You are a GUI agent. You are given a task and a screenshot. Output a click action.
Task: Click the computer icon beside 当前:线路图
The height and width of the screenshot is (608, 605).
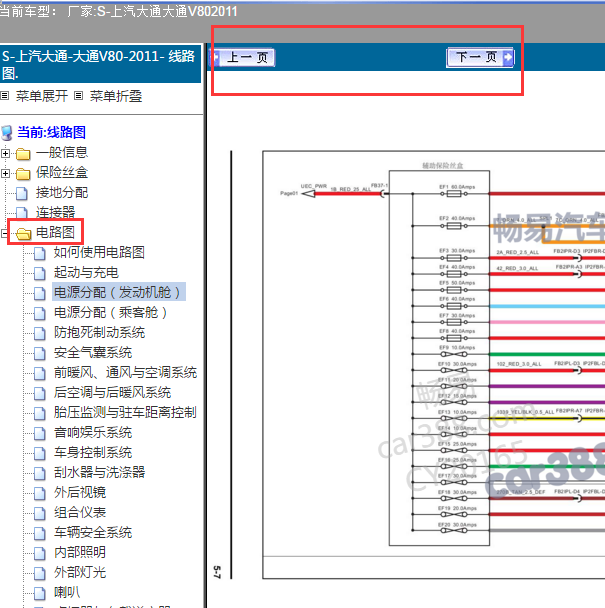(x=7, y=133)
